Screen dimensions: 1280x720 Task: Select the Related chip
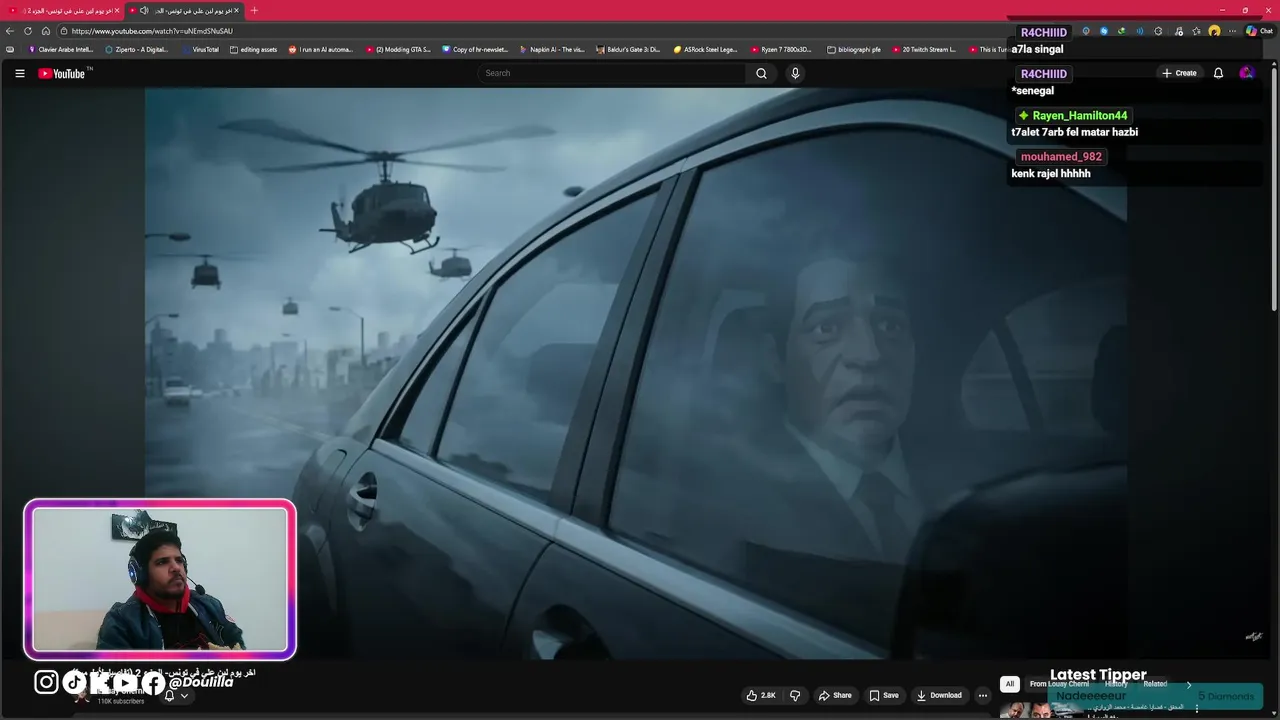1155,684
